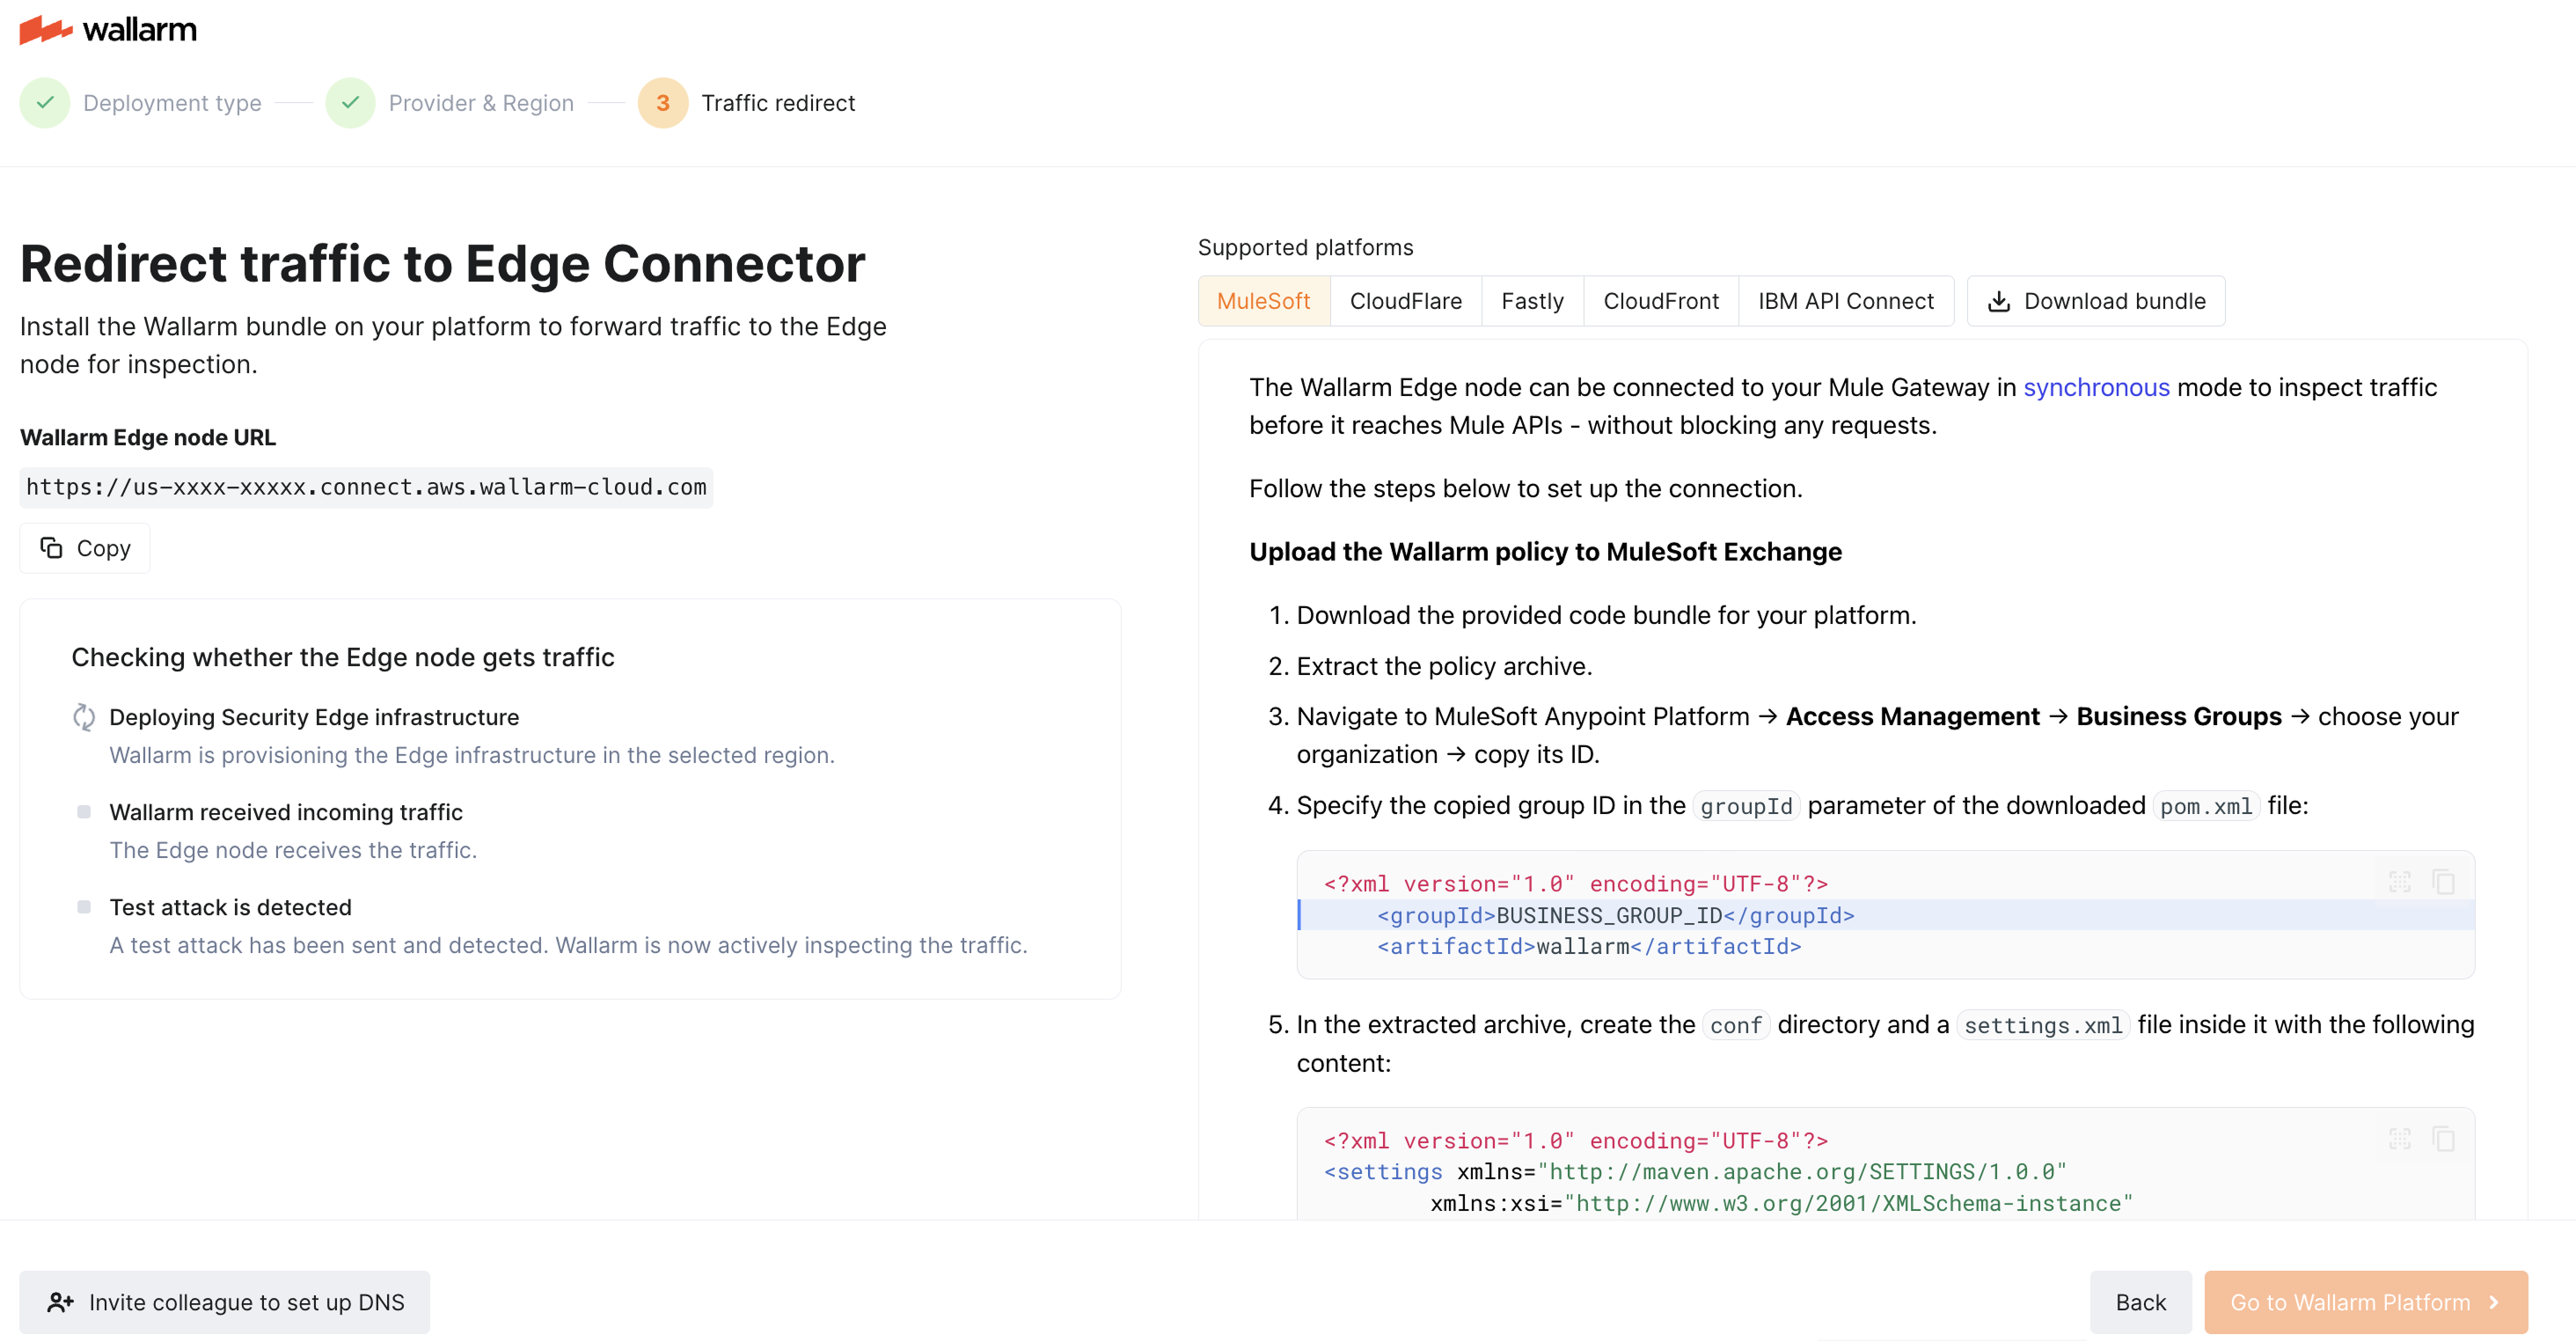Viewport: 2576px width, 1342px height.
Task: Select the MuleSoft platform tab
Action: (1263, 301)
